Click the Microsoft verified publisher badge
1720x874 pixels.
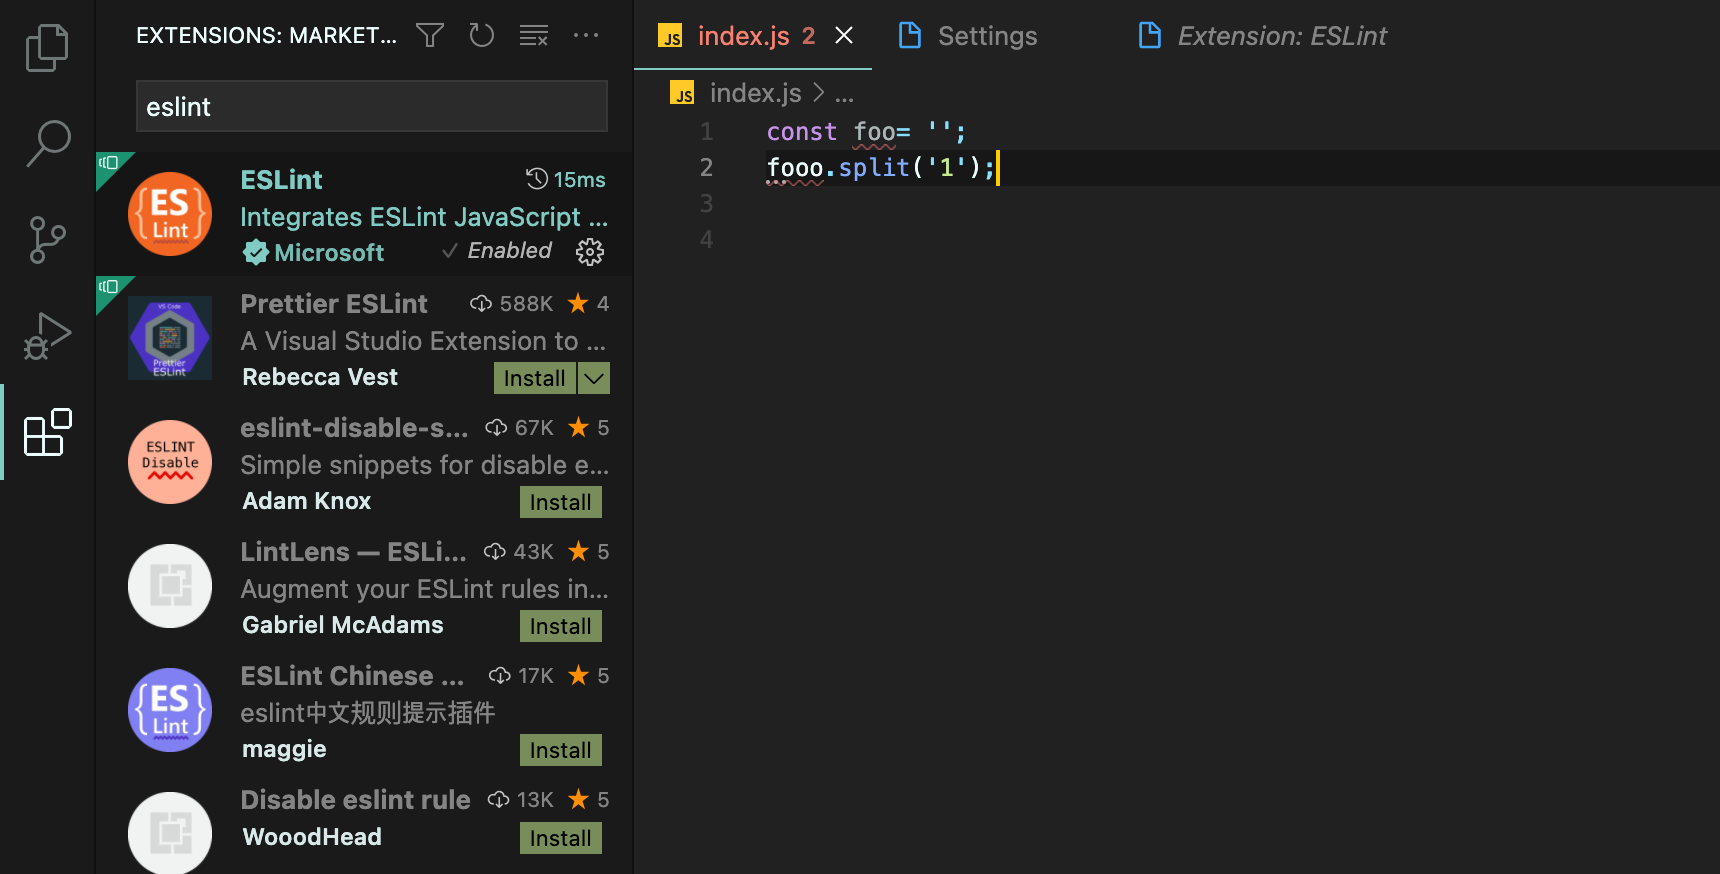click(x=256, y=253)
